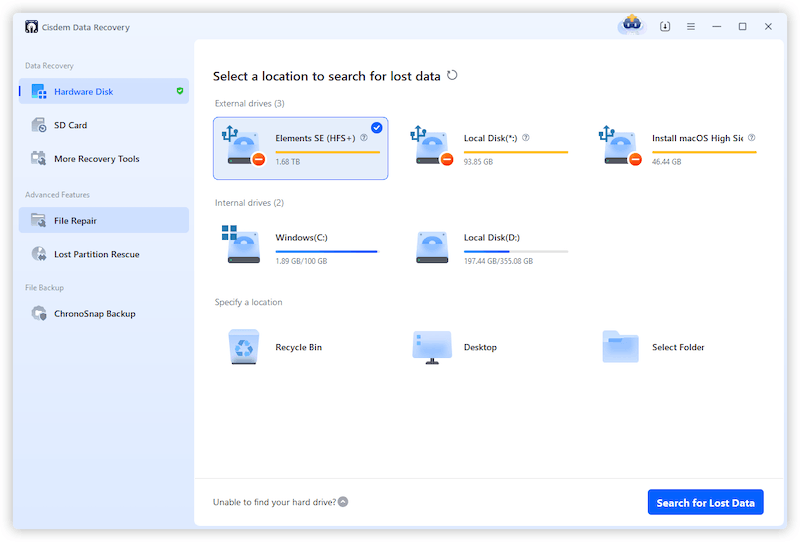Click the Desktop monitor icon
The width and height of the screenshot is (800, 542).
pos(432,347)
